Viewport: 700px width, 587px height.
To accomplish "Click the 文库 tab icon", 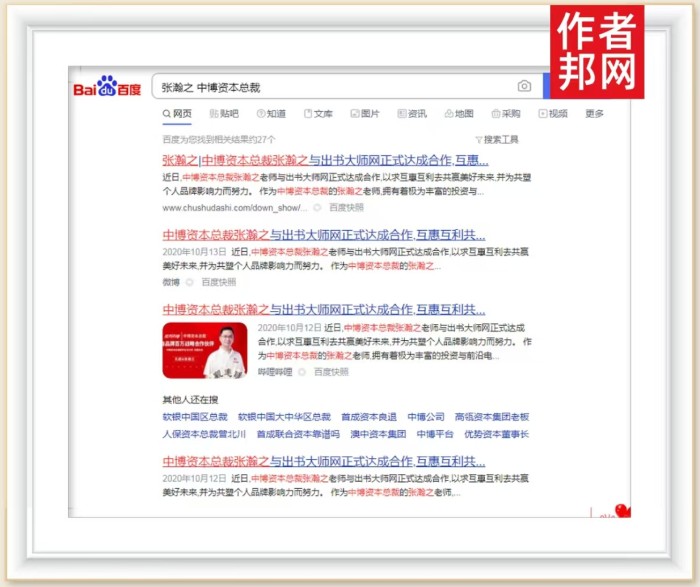I will click(x=308, y=114).
